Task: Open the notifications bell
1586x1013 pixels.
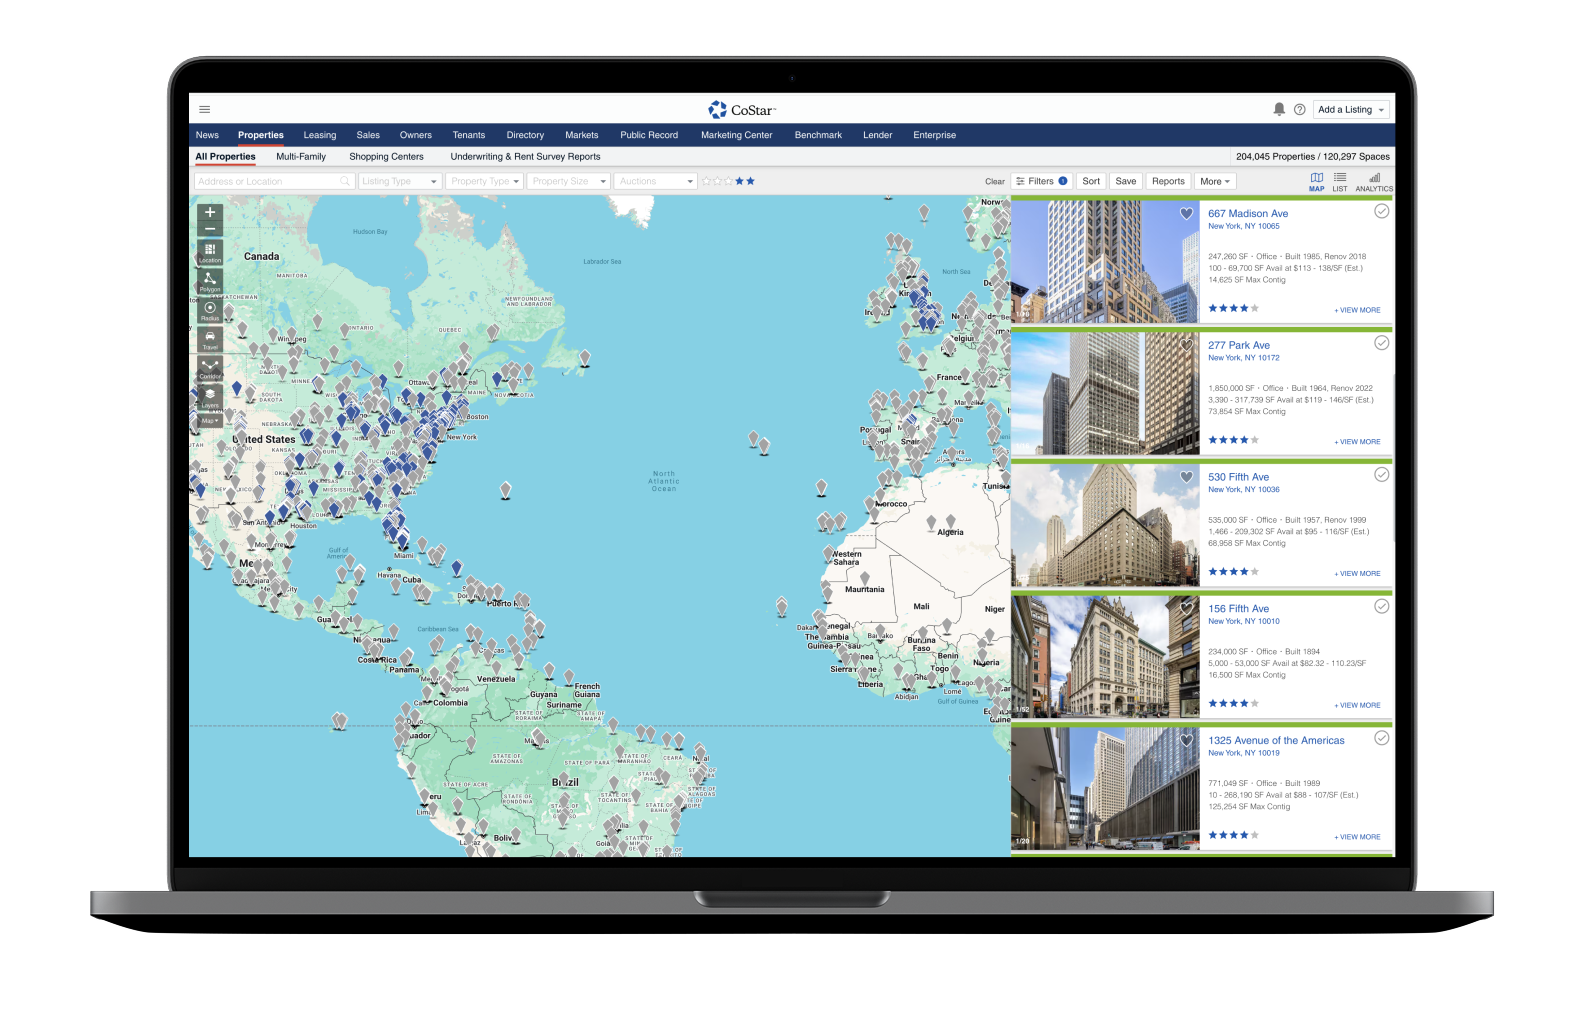Action: [x=1279, y=110]
